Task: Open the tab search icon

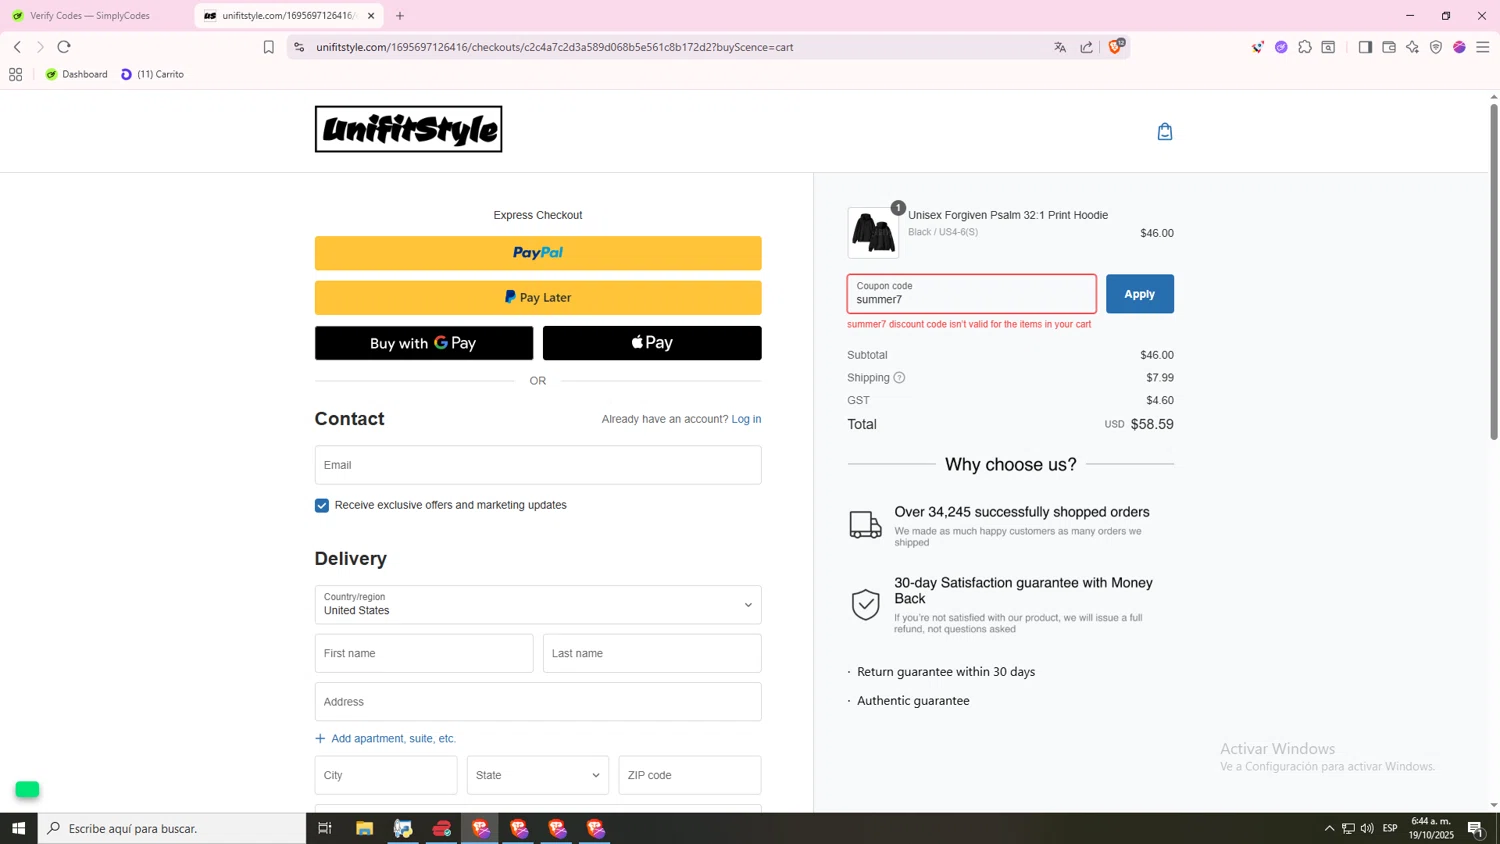Action: tap(1329, 47)
